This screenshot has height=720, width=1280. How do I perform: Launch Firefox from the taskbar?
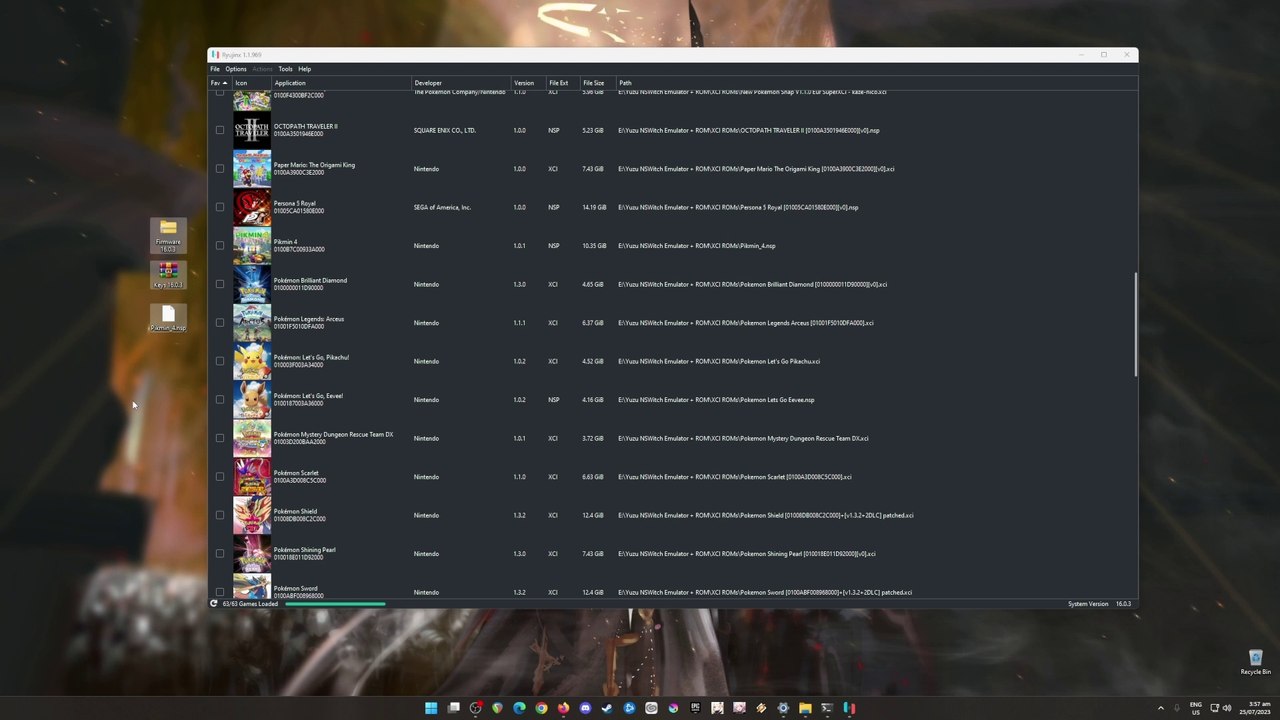(x=563, y=708)
